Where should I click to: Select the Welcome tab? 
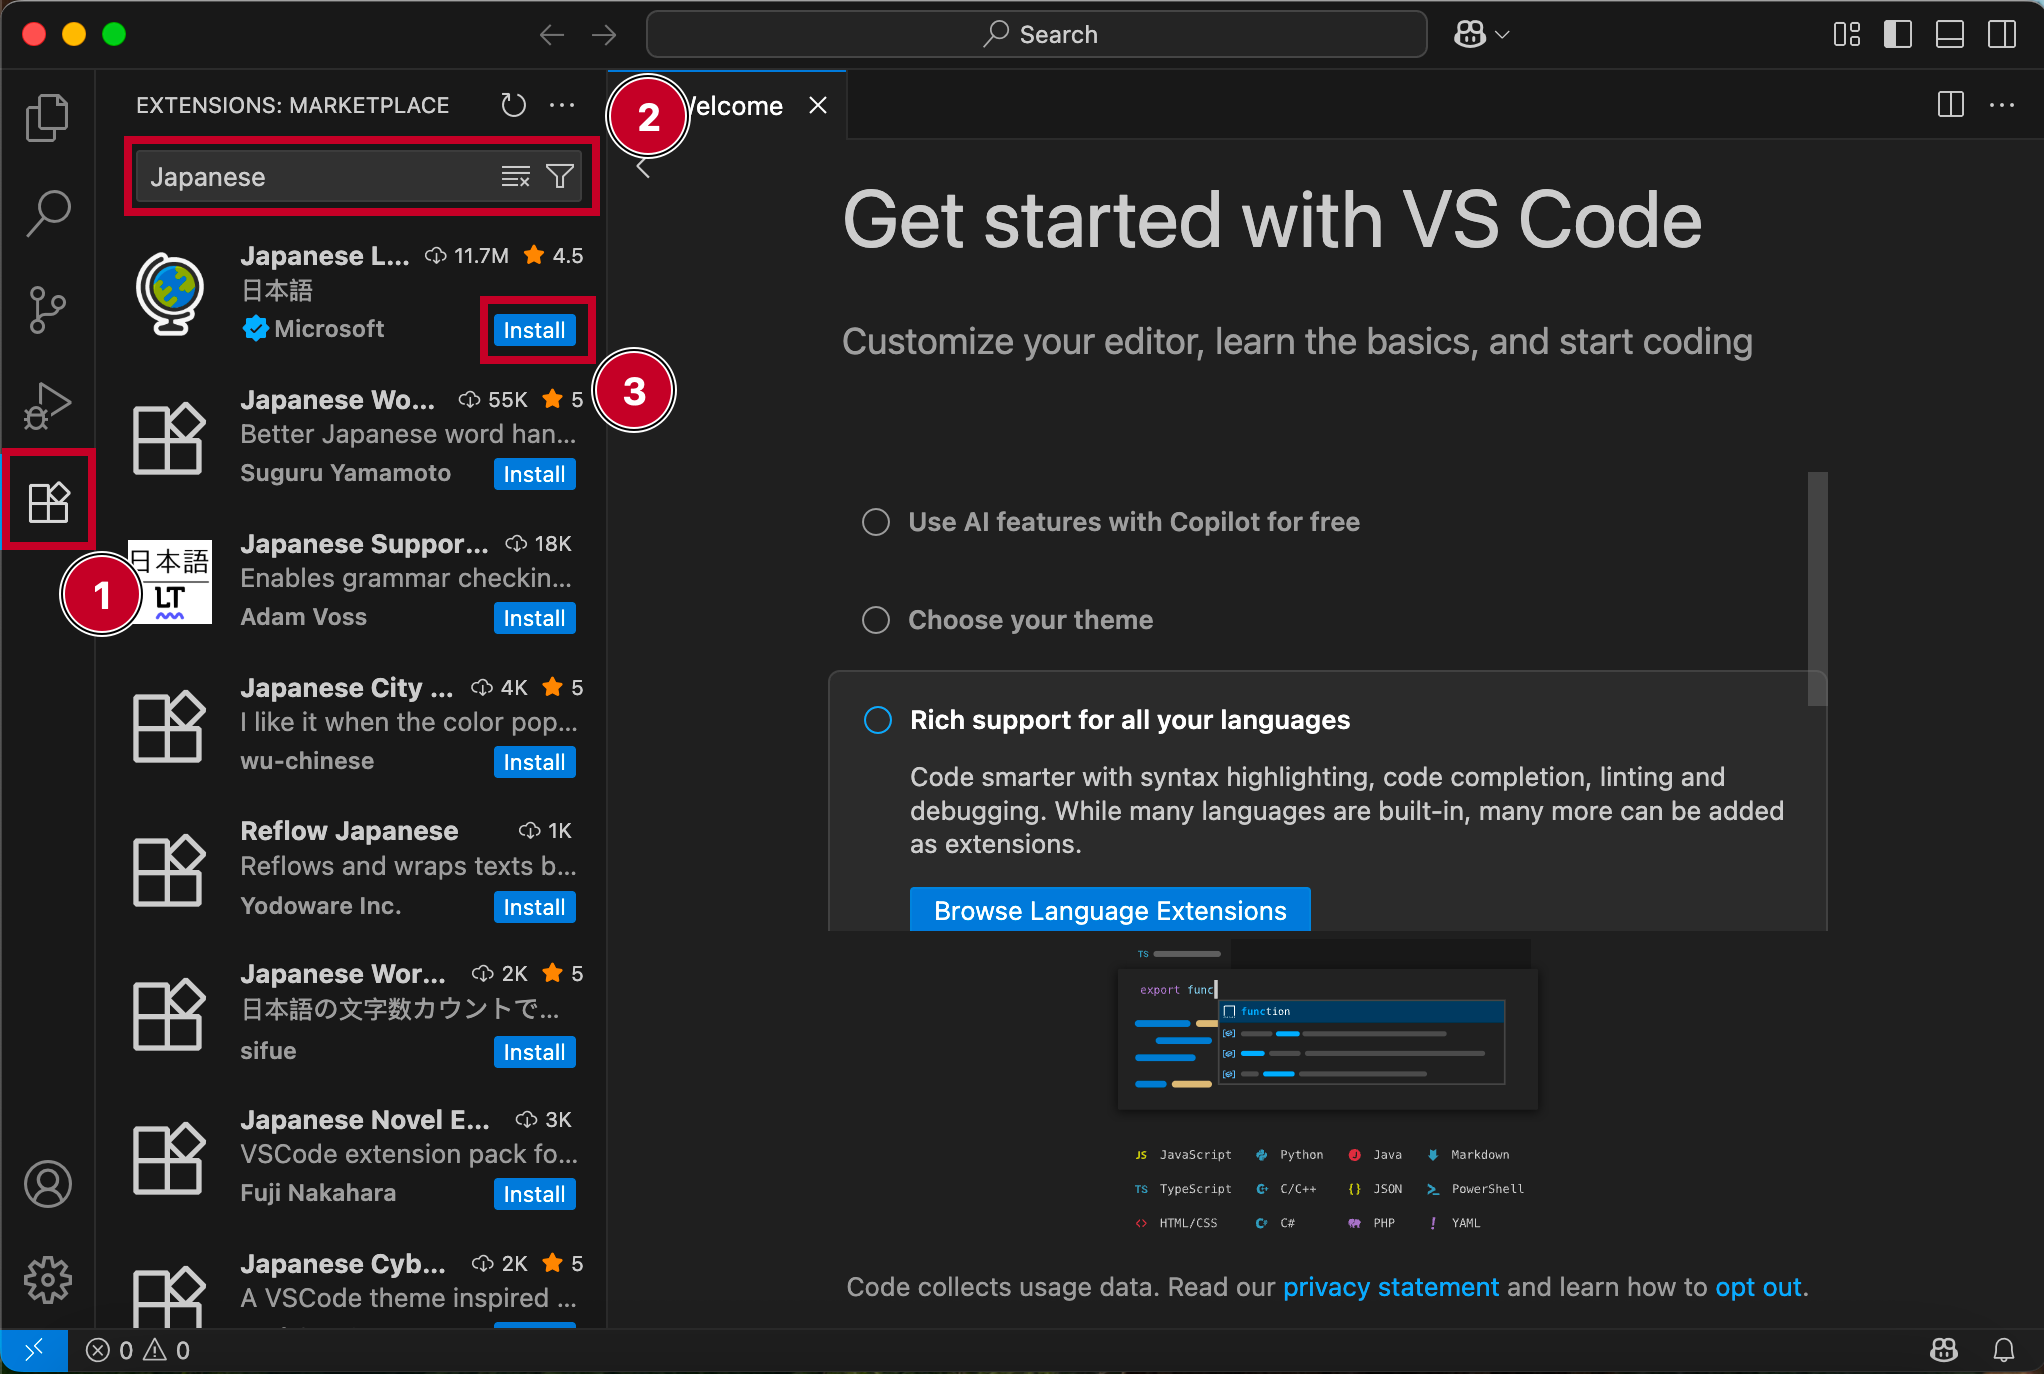(728, 105)
